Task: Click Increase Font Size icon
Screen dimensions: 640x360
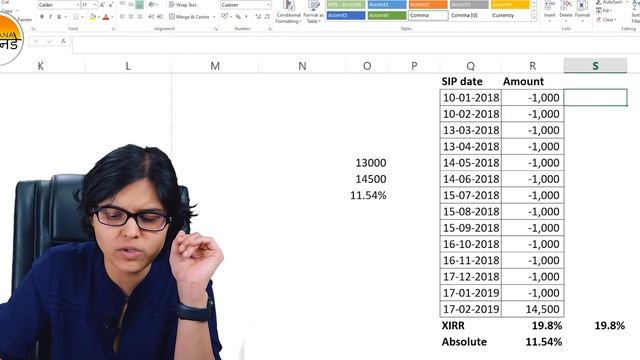Action: pyautogui.click(x=102, y=5)
